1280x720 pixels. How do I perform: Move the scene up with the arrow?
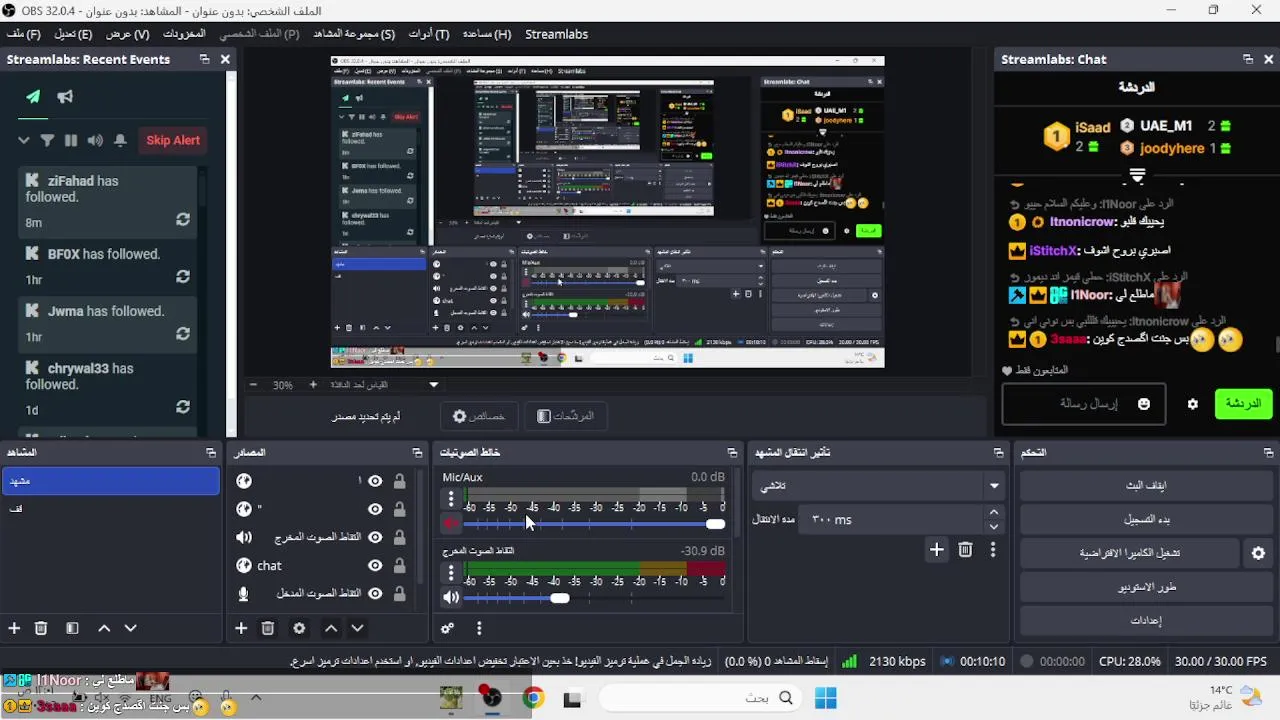[104, 628]
